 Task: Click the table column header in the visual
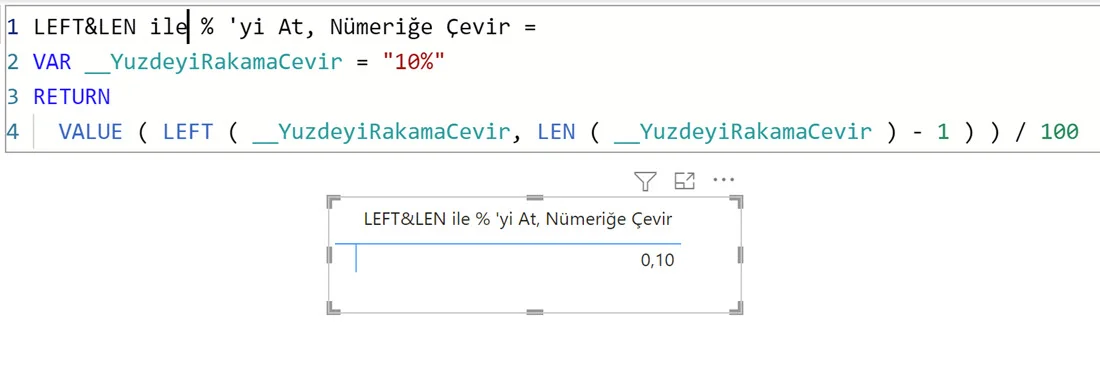tap(518, 219)
